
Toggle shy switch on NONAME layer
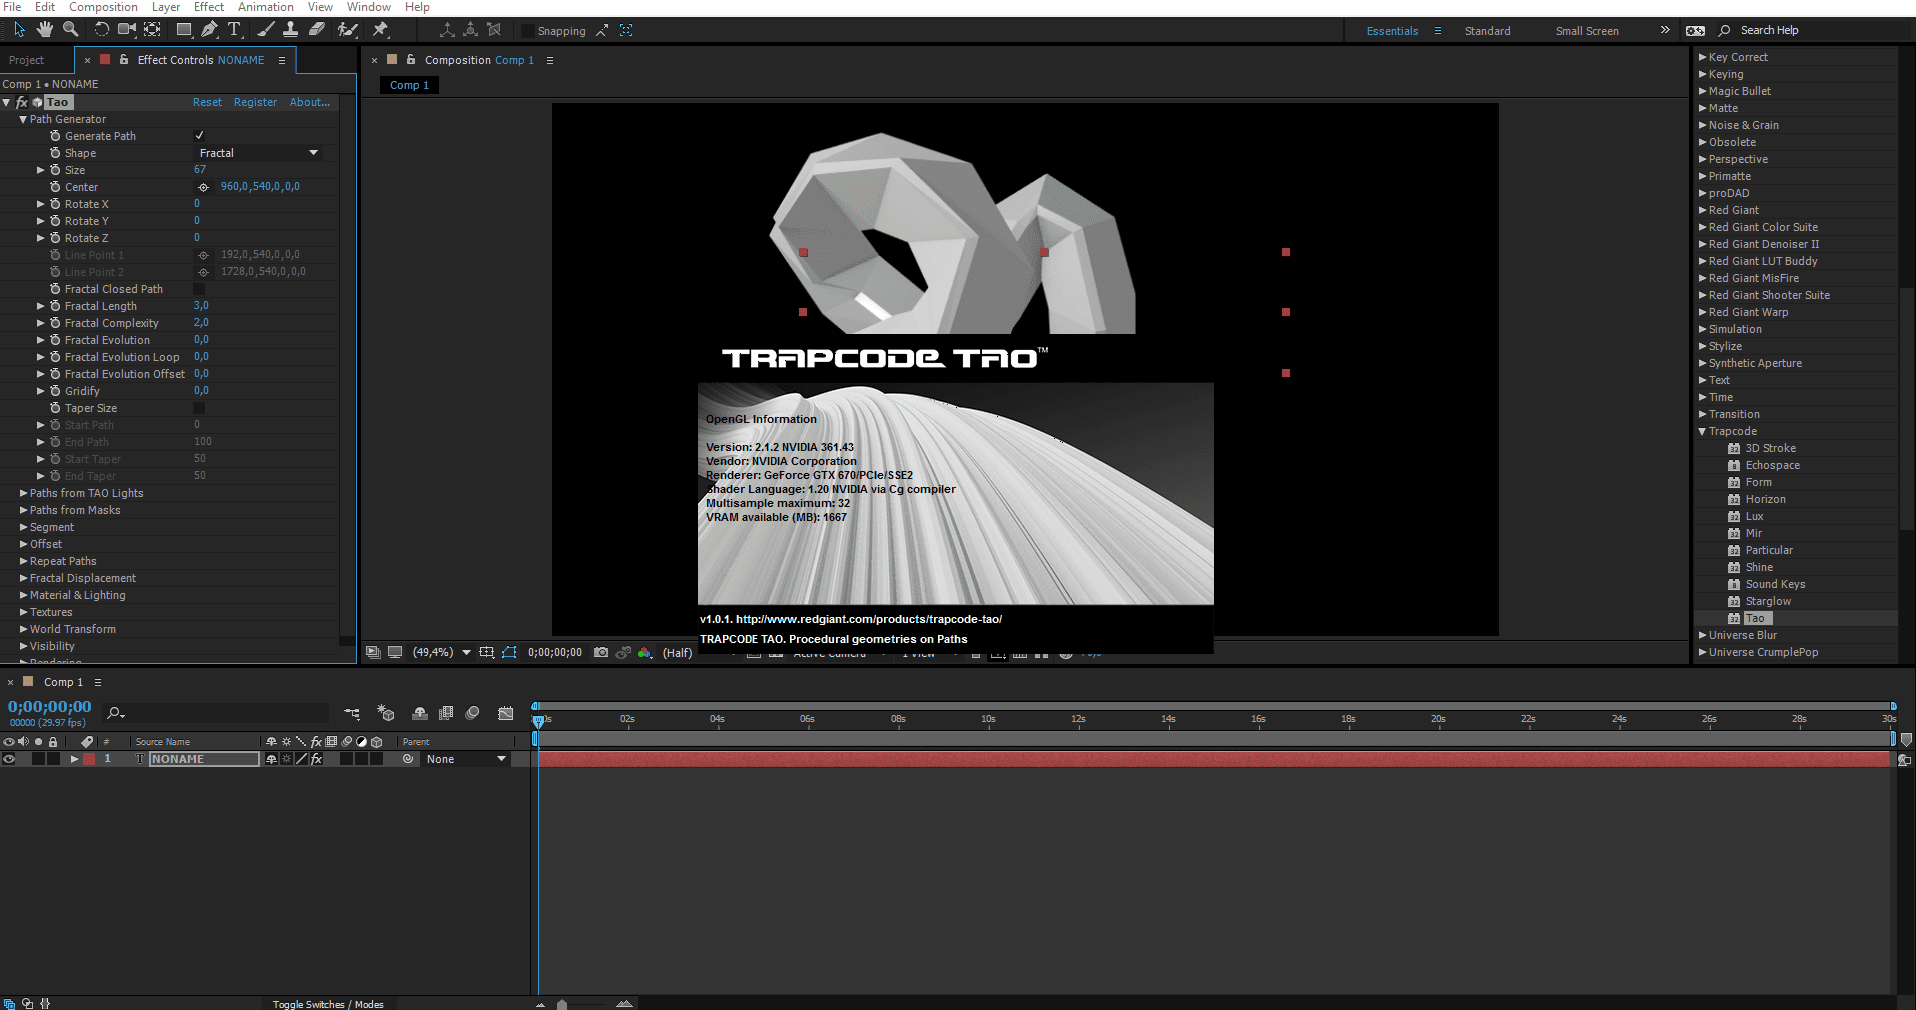(271, 759)
